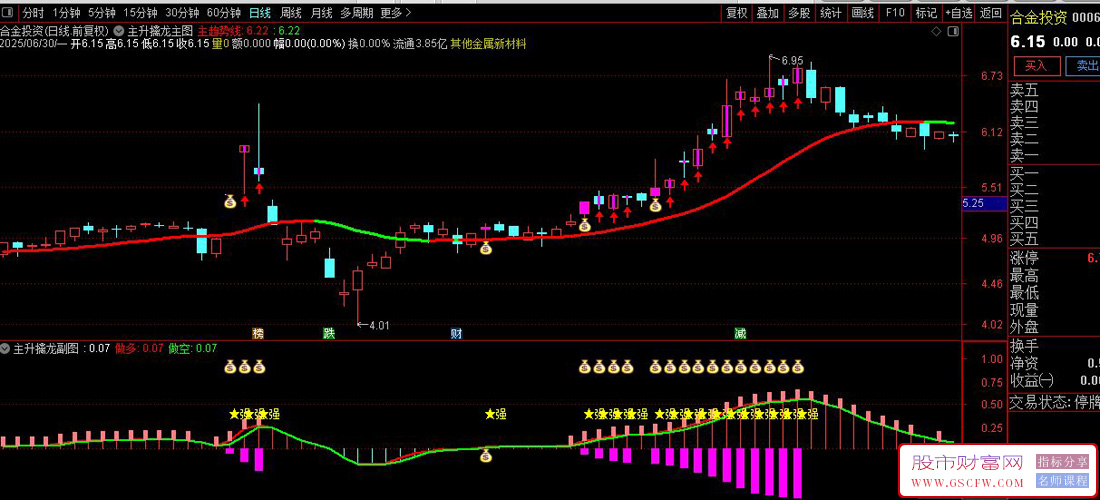Toggle the side panel icon next to the diamond

[x=953, y=32]
